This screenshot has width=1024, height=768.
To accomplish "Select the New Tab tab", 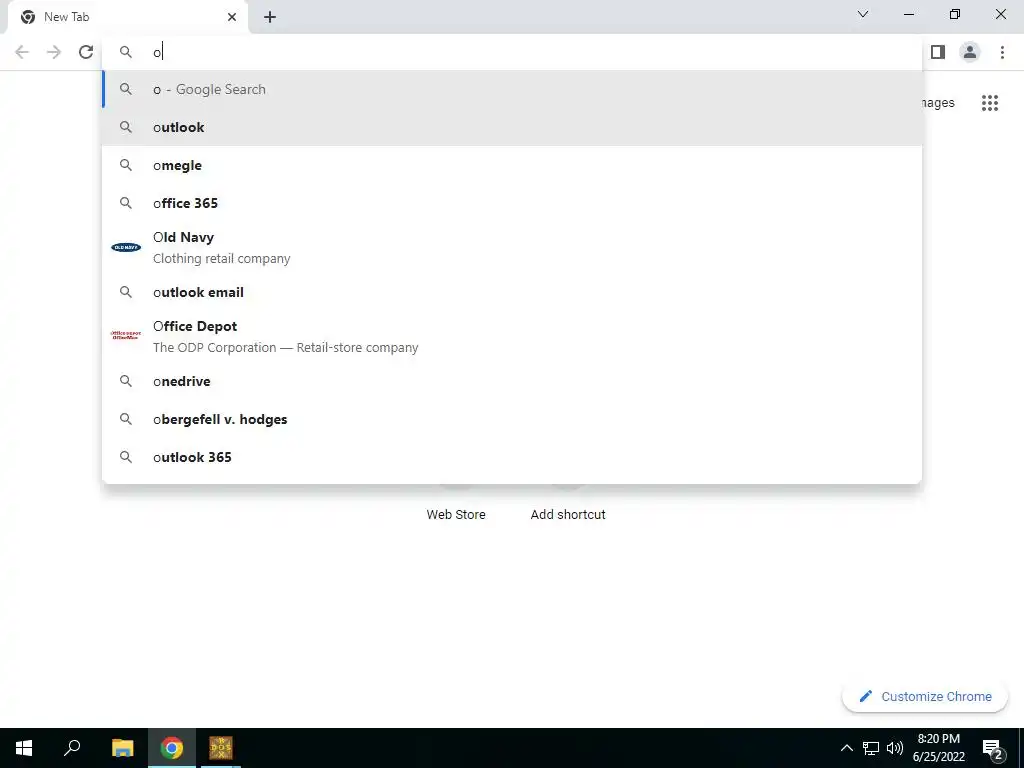I will click(128, 18).
